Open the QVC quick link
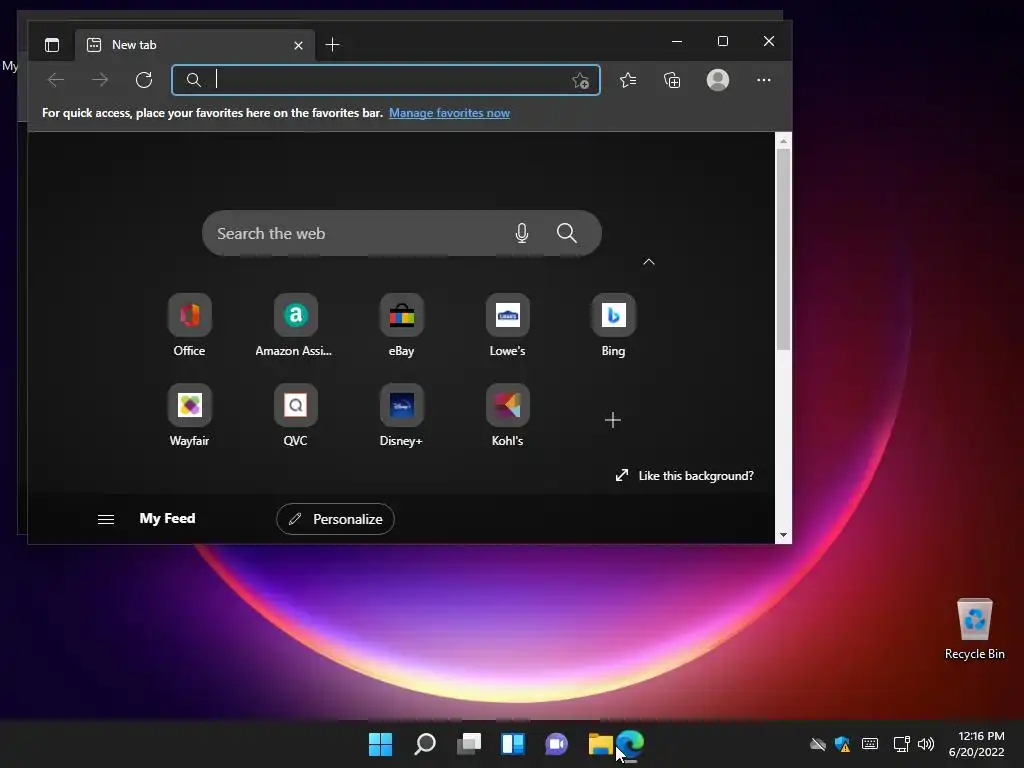The width and height of the screenshot is (1024, 768). [295, 415]
